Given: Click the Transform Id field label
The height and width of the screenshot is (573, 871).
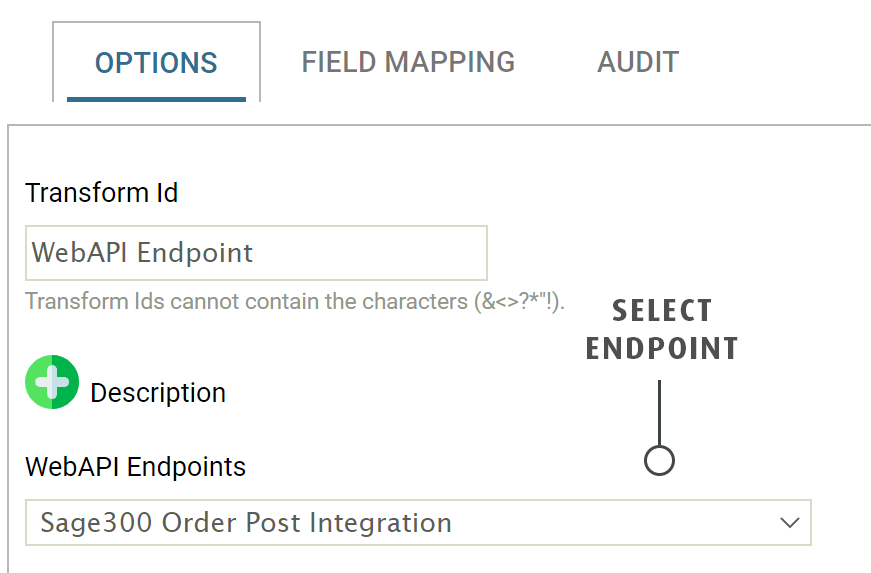Looking at the screenshot, I should 102,192.
